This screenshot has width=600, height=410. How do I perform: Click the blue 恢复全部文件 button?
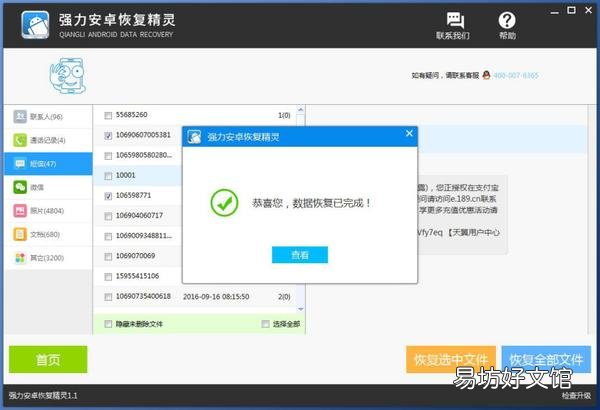(x=546, y=359)
